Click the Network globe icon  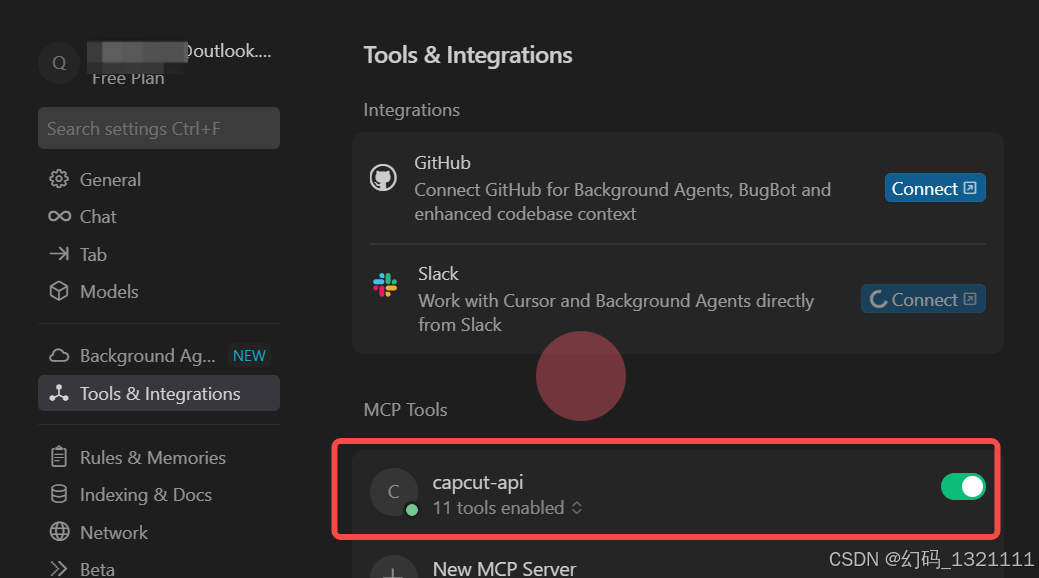pos(59,532)
